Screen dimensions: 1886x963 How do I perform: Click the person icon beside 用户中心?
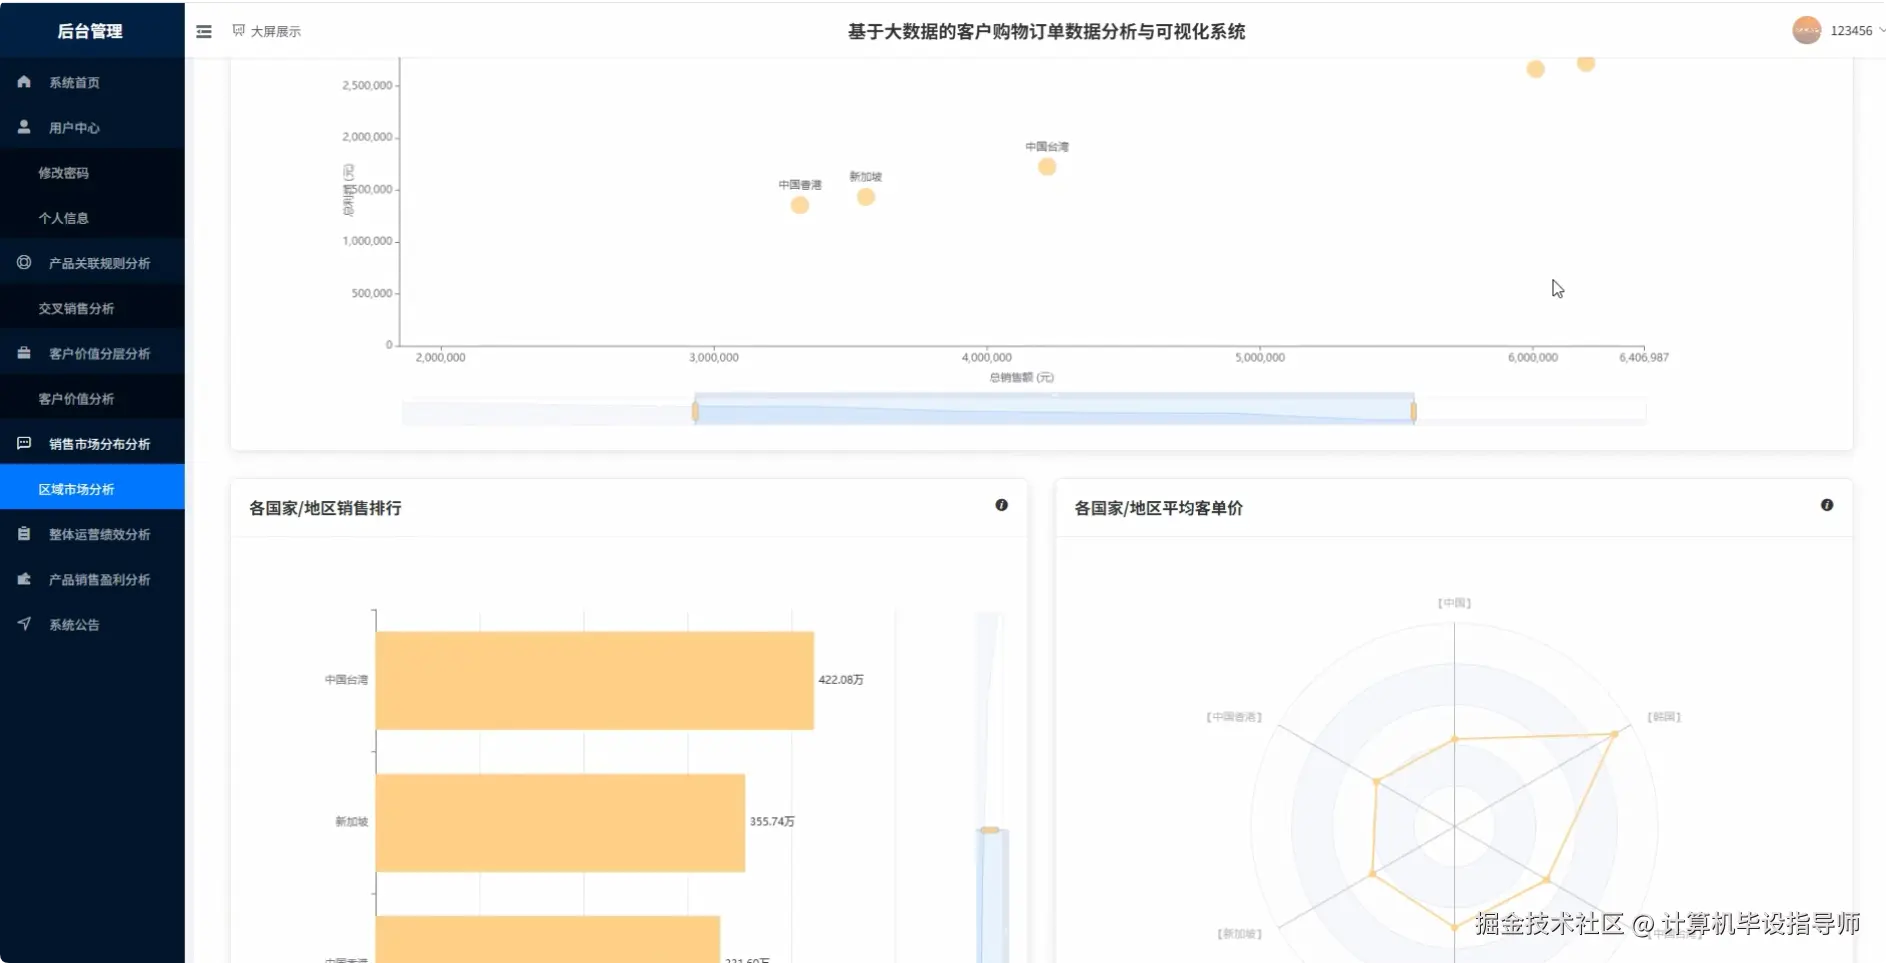(24, 127)
